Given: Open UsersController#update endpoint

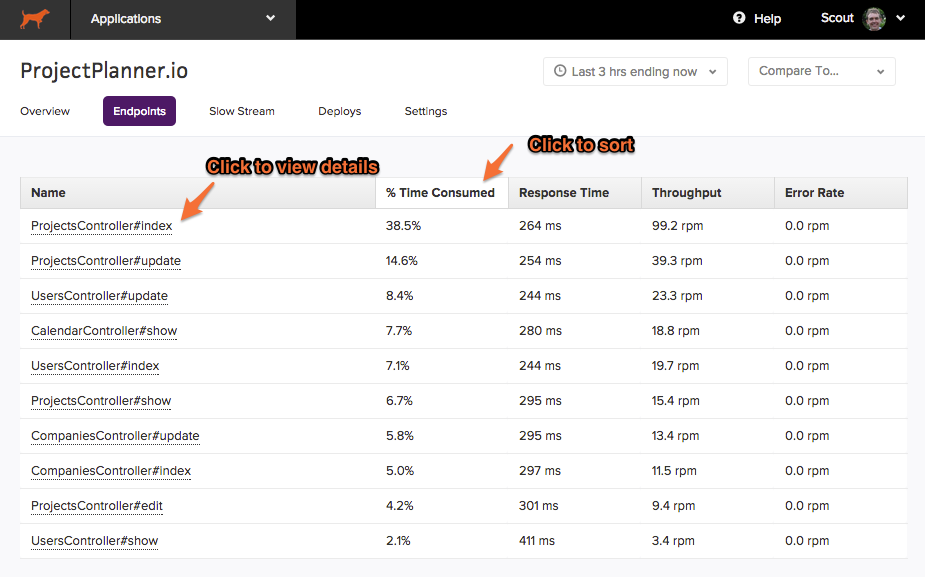Looking at the screenshot, I should pyautogui.click(x=99, y=296).
